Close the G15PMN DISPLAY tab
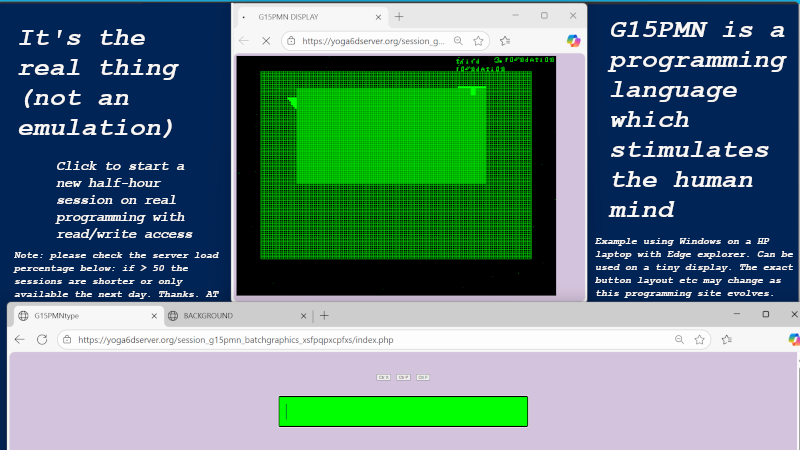 click(x=376, y=17)
